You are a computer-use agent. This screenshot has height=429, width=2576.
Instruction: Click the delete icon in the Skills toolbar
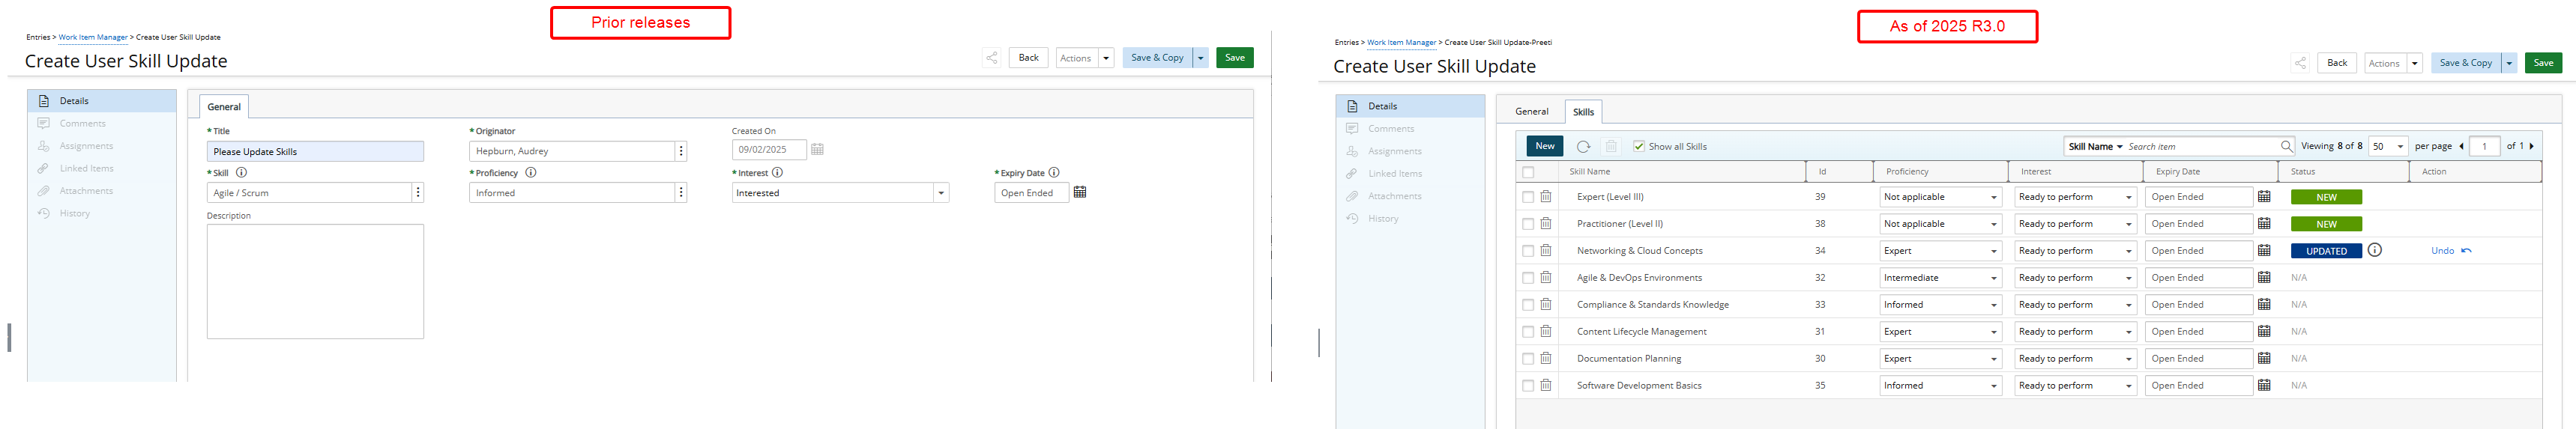pos(1611,147)
